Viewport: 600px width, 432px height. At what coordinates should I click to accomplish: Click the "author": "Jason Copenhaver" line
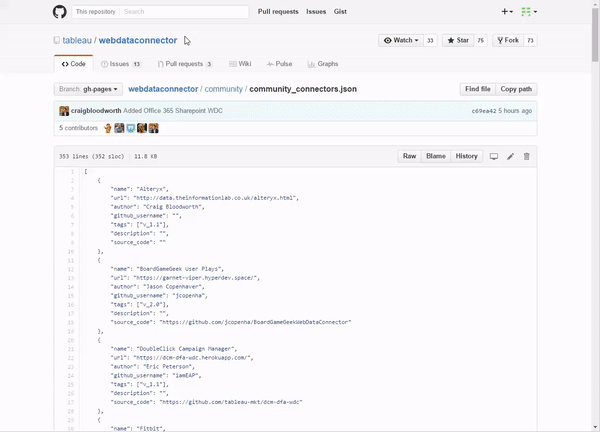tap(158, 287)
